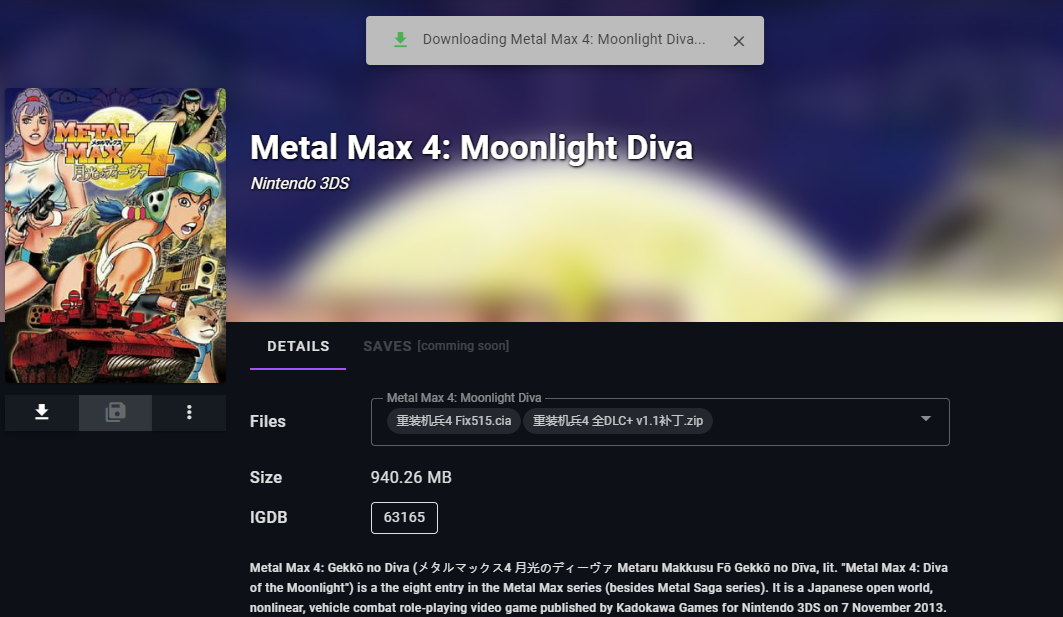Click the Downloading Metal Max 4 notification text
The width and height of the screenshot is (1063, 617).
pyautogui.click(x=564, y=40)
